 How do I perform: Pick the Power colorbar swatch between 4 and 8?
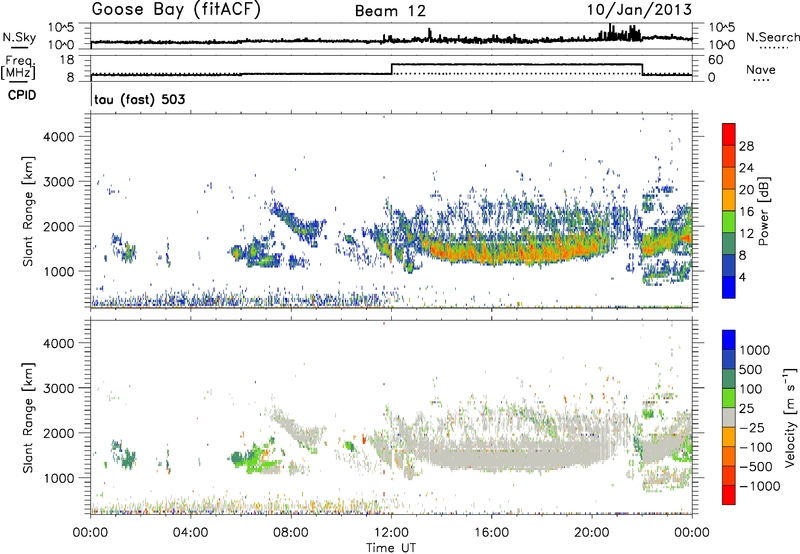(729, 266)
